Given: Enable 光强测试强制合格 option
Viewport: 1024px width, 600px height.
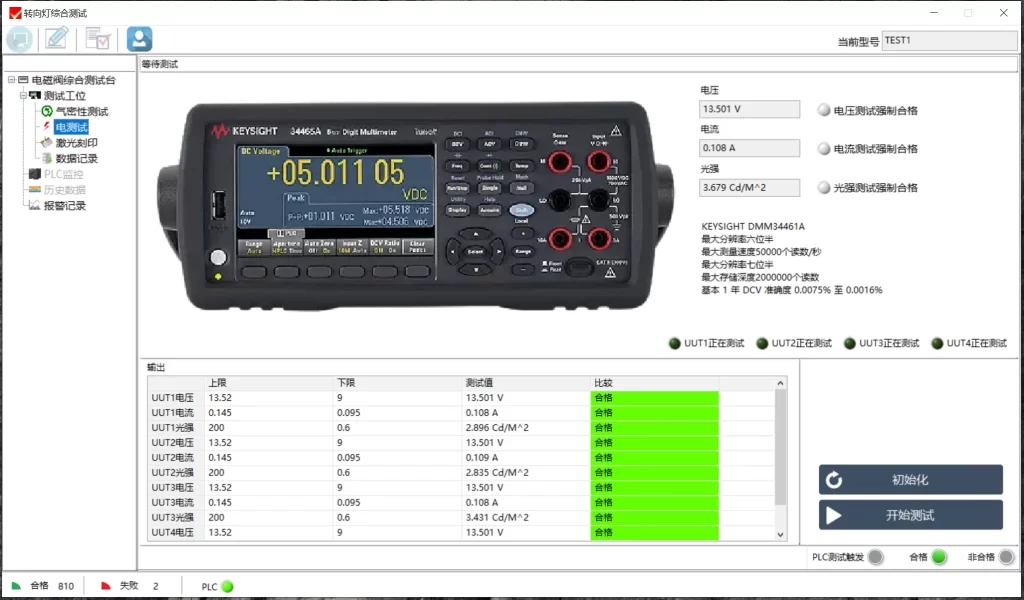Looking at the screenshot, I should click(x=824, y=188).
